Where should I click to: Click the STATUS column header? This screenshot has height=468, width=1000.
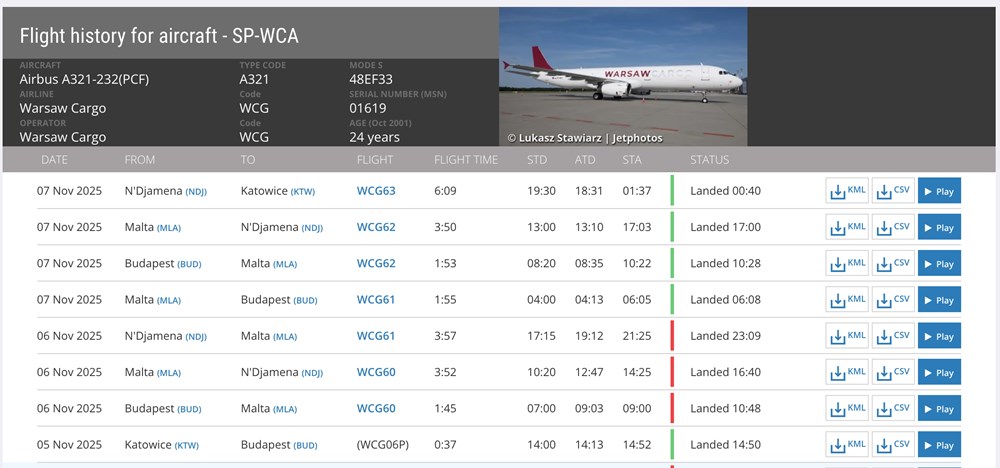point(709,160)
